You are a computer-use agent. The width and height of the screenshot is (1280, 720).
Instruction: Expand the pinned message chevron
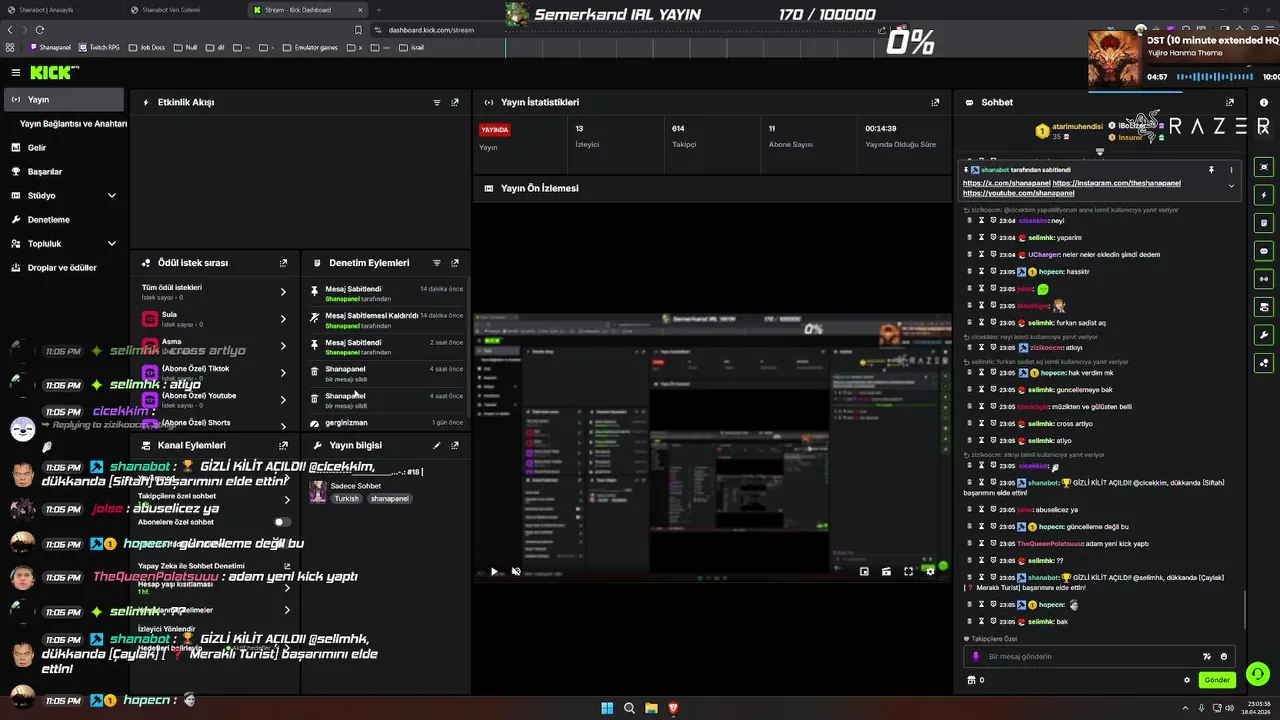[1231, 186]
